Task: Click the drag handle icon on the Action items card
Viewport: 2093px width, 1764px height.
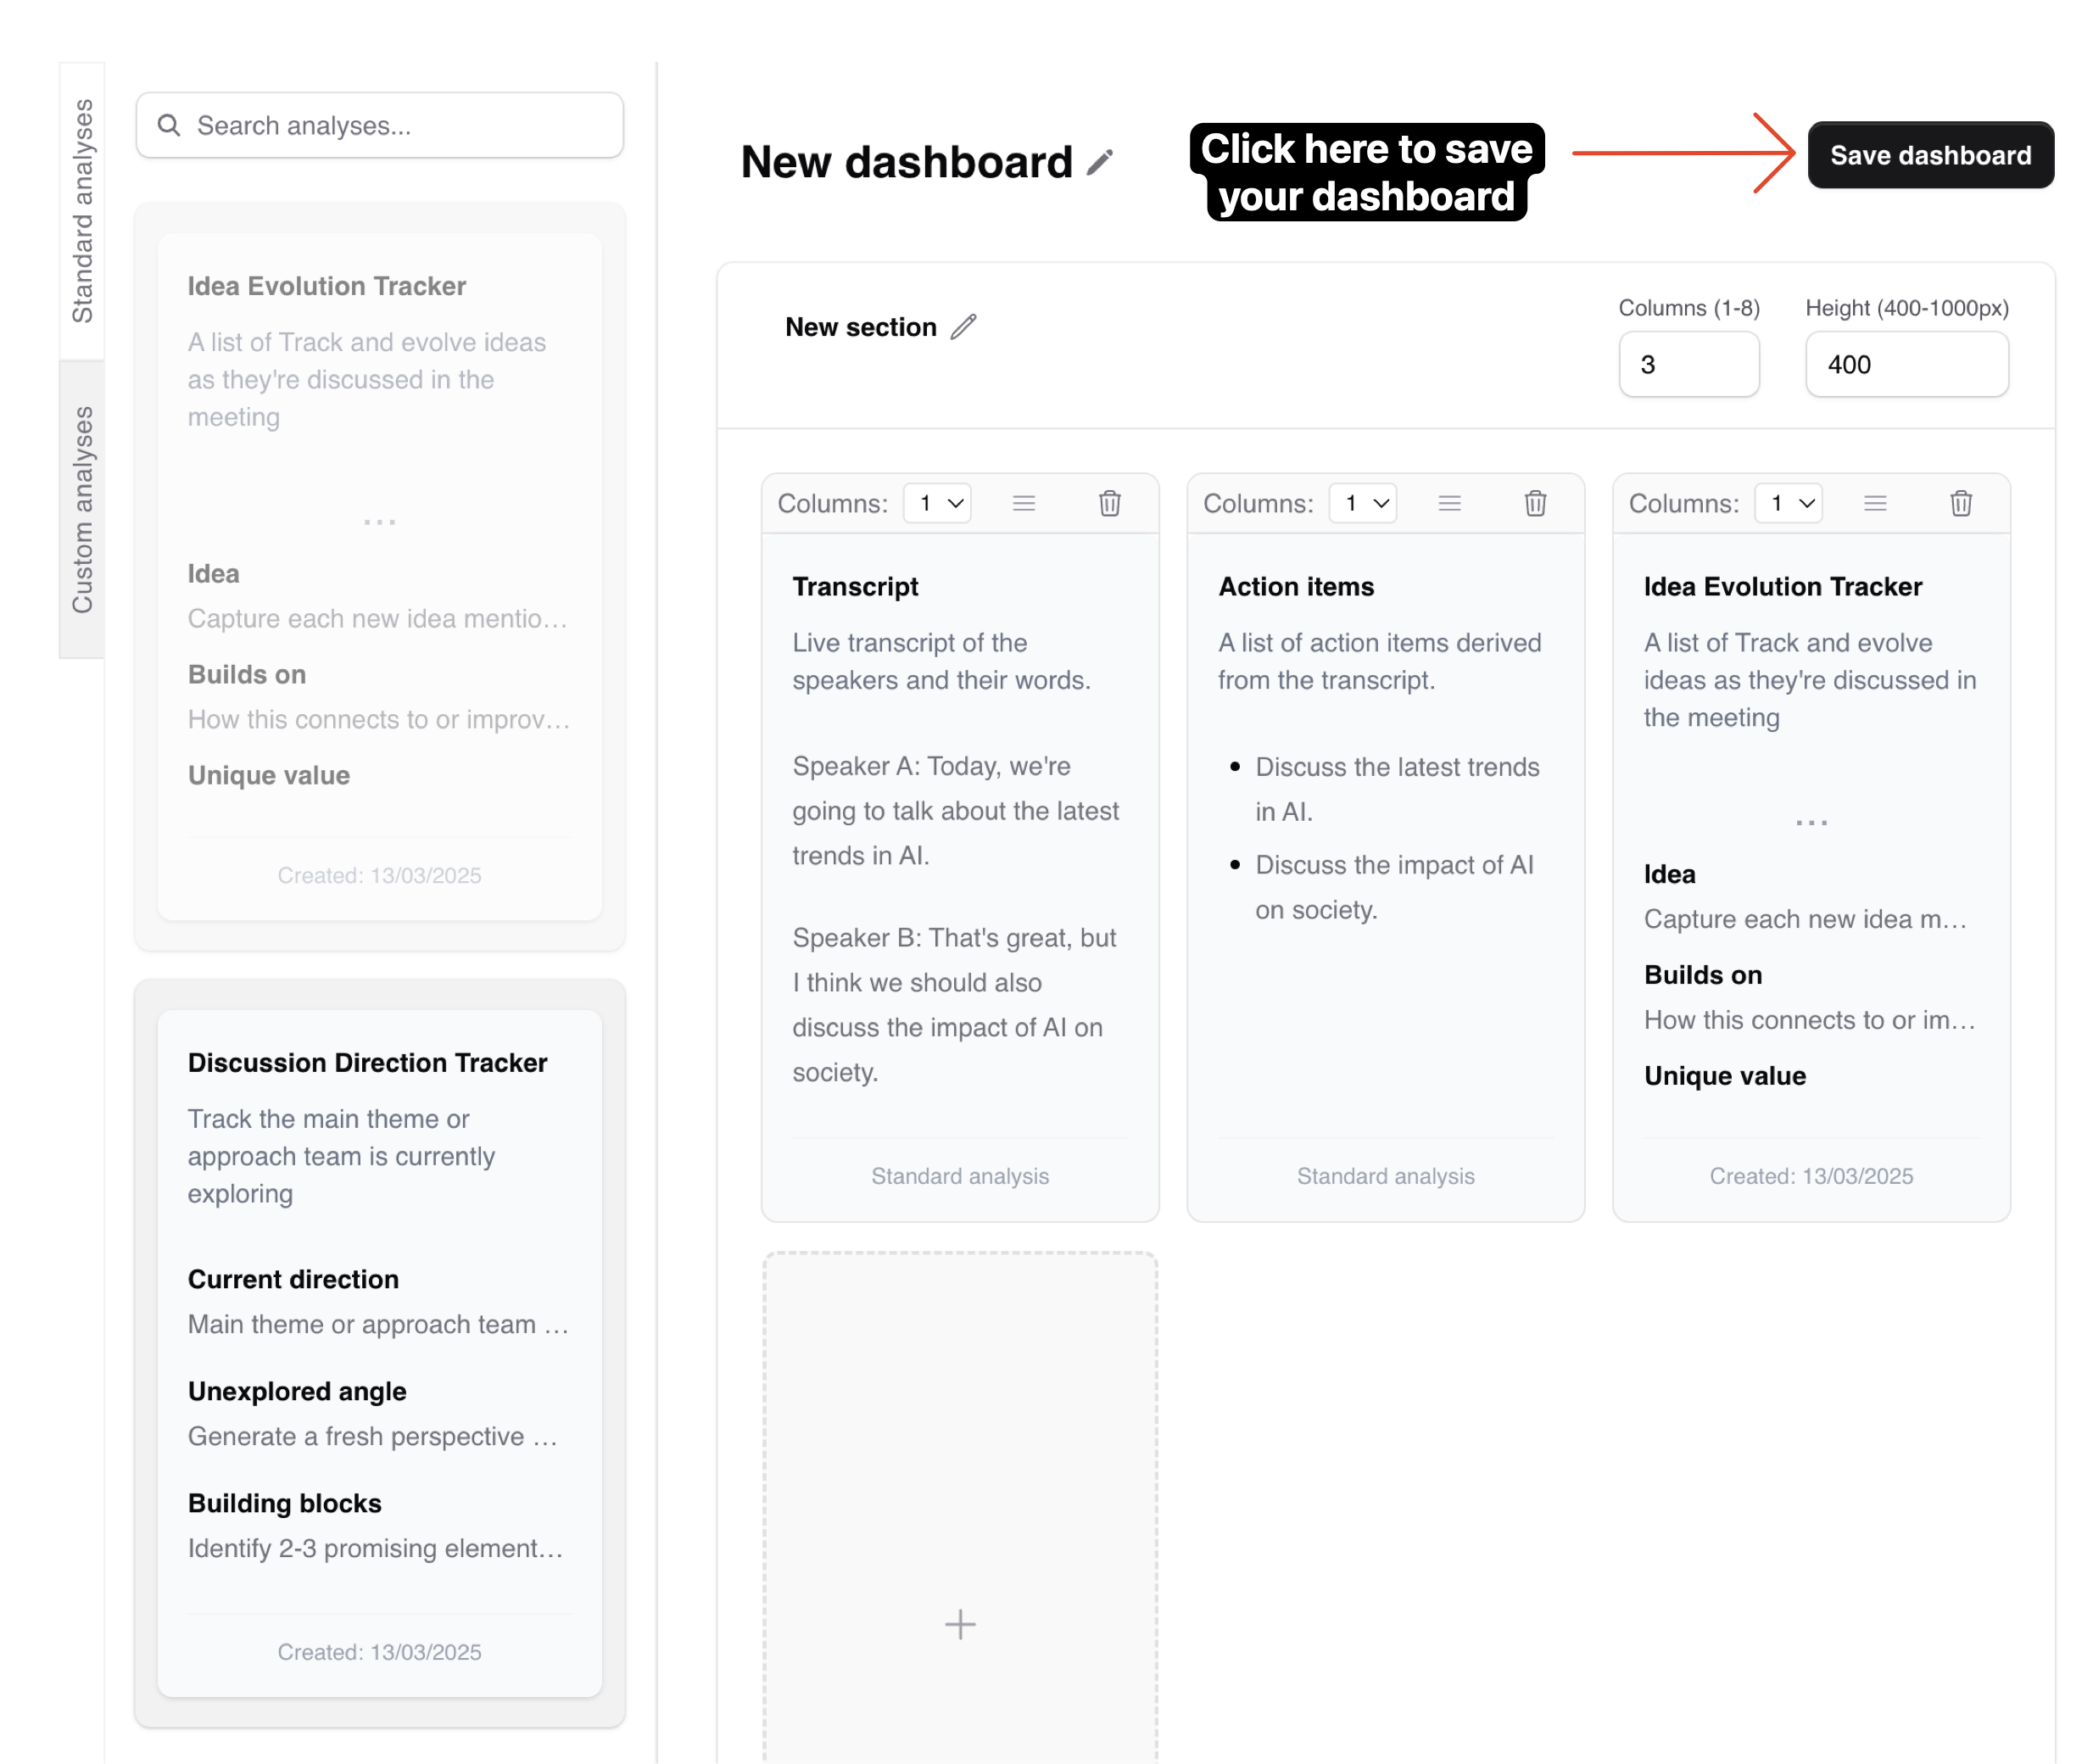Action: coord(1449,504)
